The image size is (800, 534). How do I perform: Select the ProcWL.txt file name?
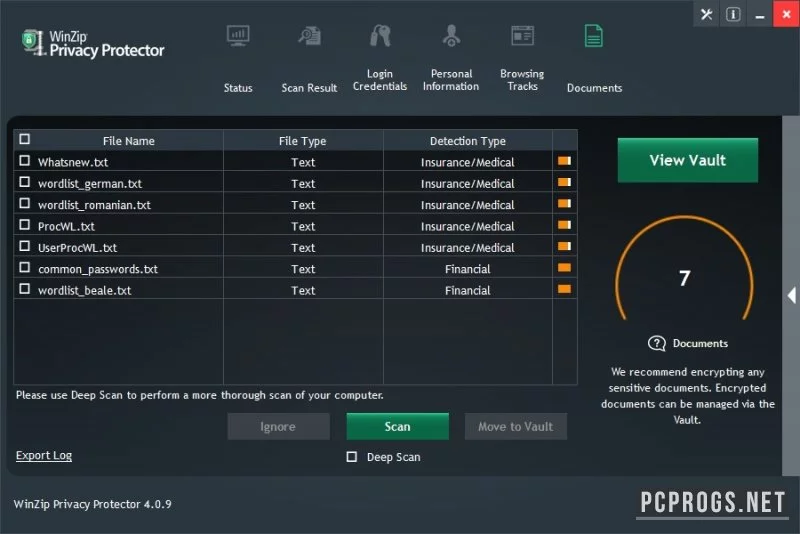coord(66,226)
